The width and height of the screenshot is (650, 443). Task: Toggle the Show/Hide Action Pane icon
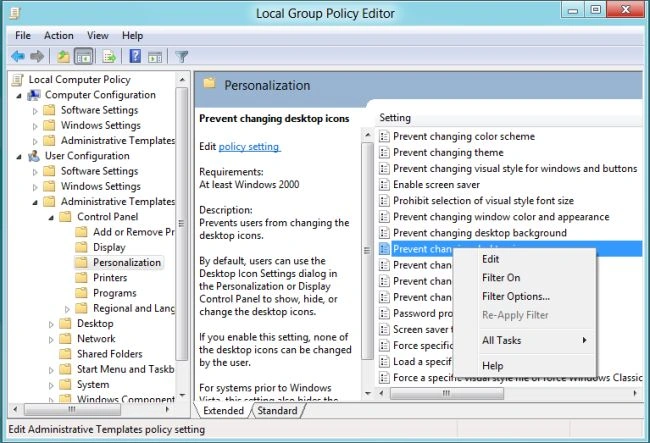click(x=155, y=56)
